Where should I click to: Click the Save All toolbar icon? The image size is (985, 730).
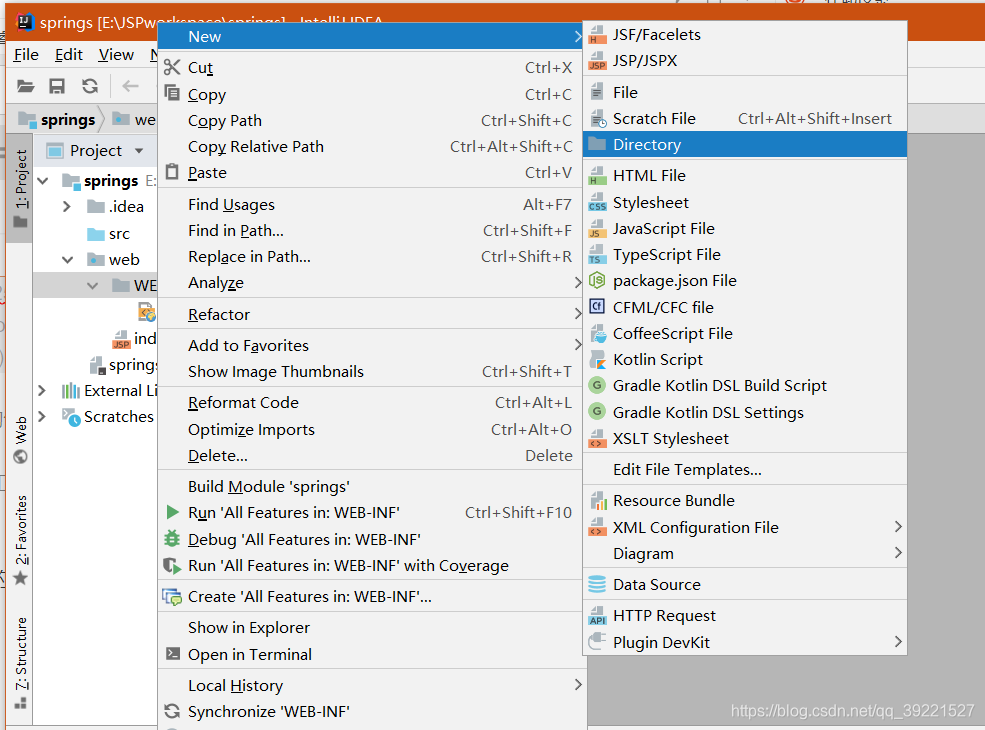click(x=57, y=86)
